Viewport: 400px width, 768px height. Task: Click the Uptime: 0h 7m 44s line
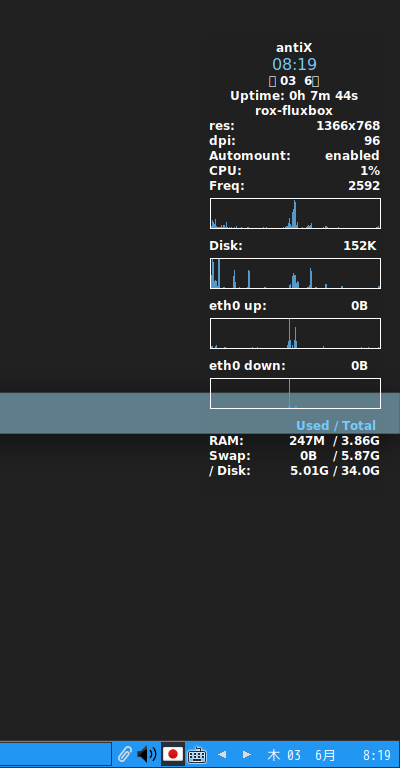click(294, 96)
